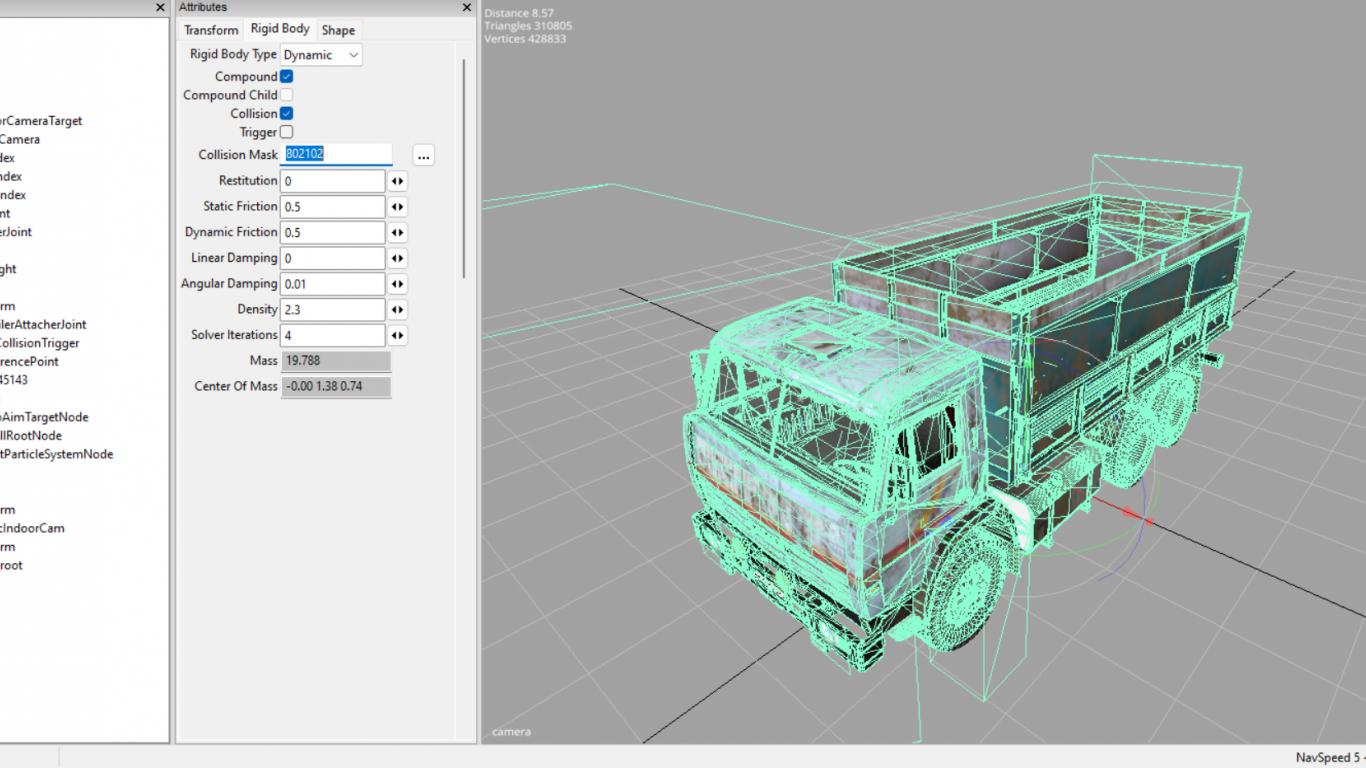Select the trailerAttacherJoint node in tree
Viewport: 1366px width, 768px height.
[42, 324]
